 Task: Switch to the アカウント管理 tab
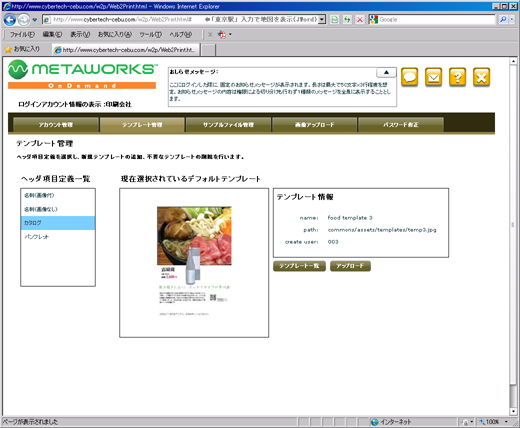[x=56, y=125]
